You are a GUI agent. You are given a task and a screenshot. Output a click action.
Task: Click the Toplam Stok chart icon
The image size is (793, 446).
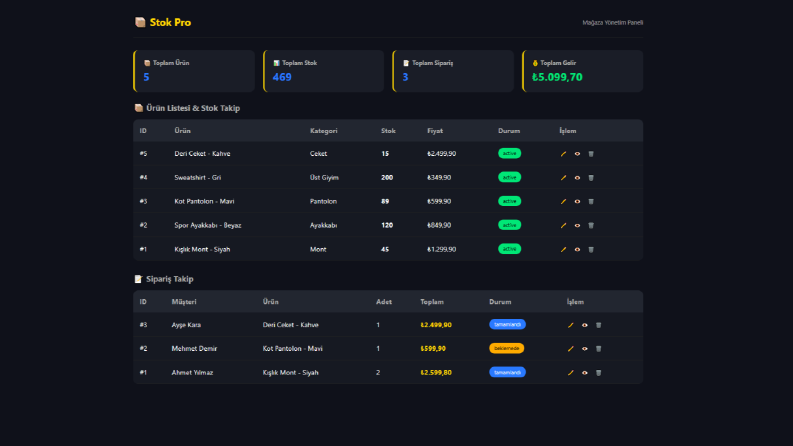(276, 63)
